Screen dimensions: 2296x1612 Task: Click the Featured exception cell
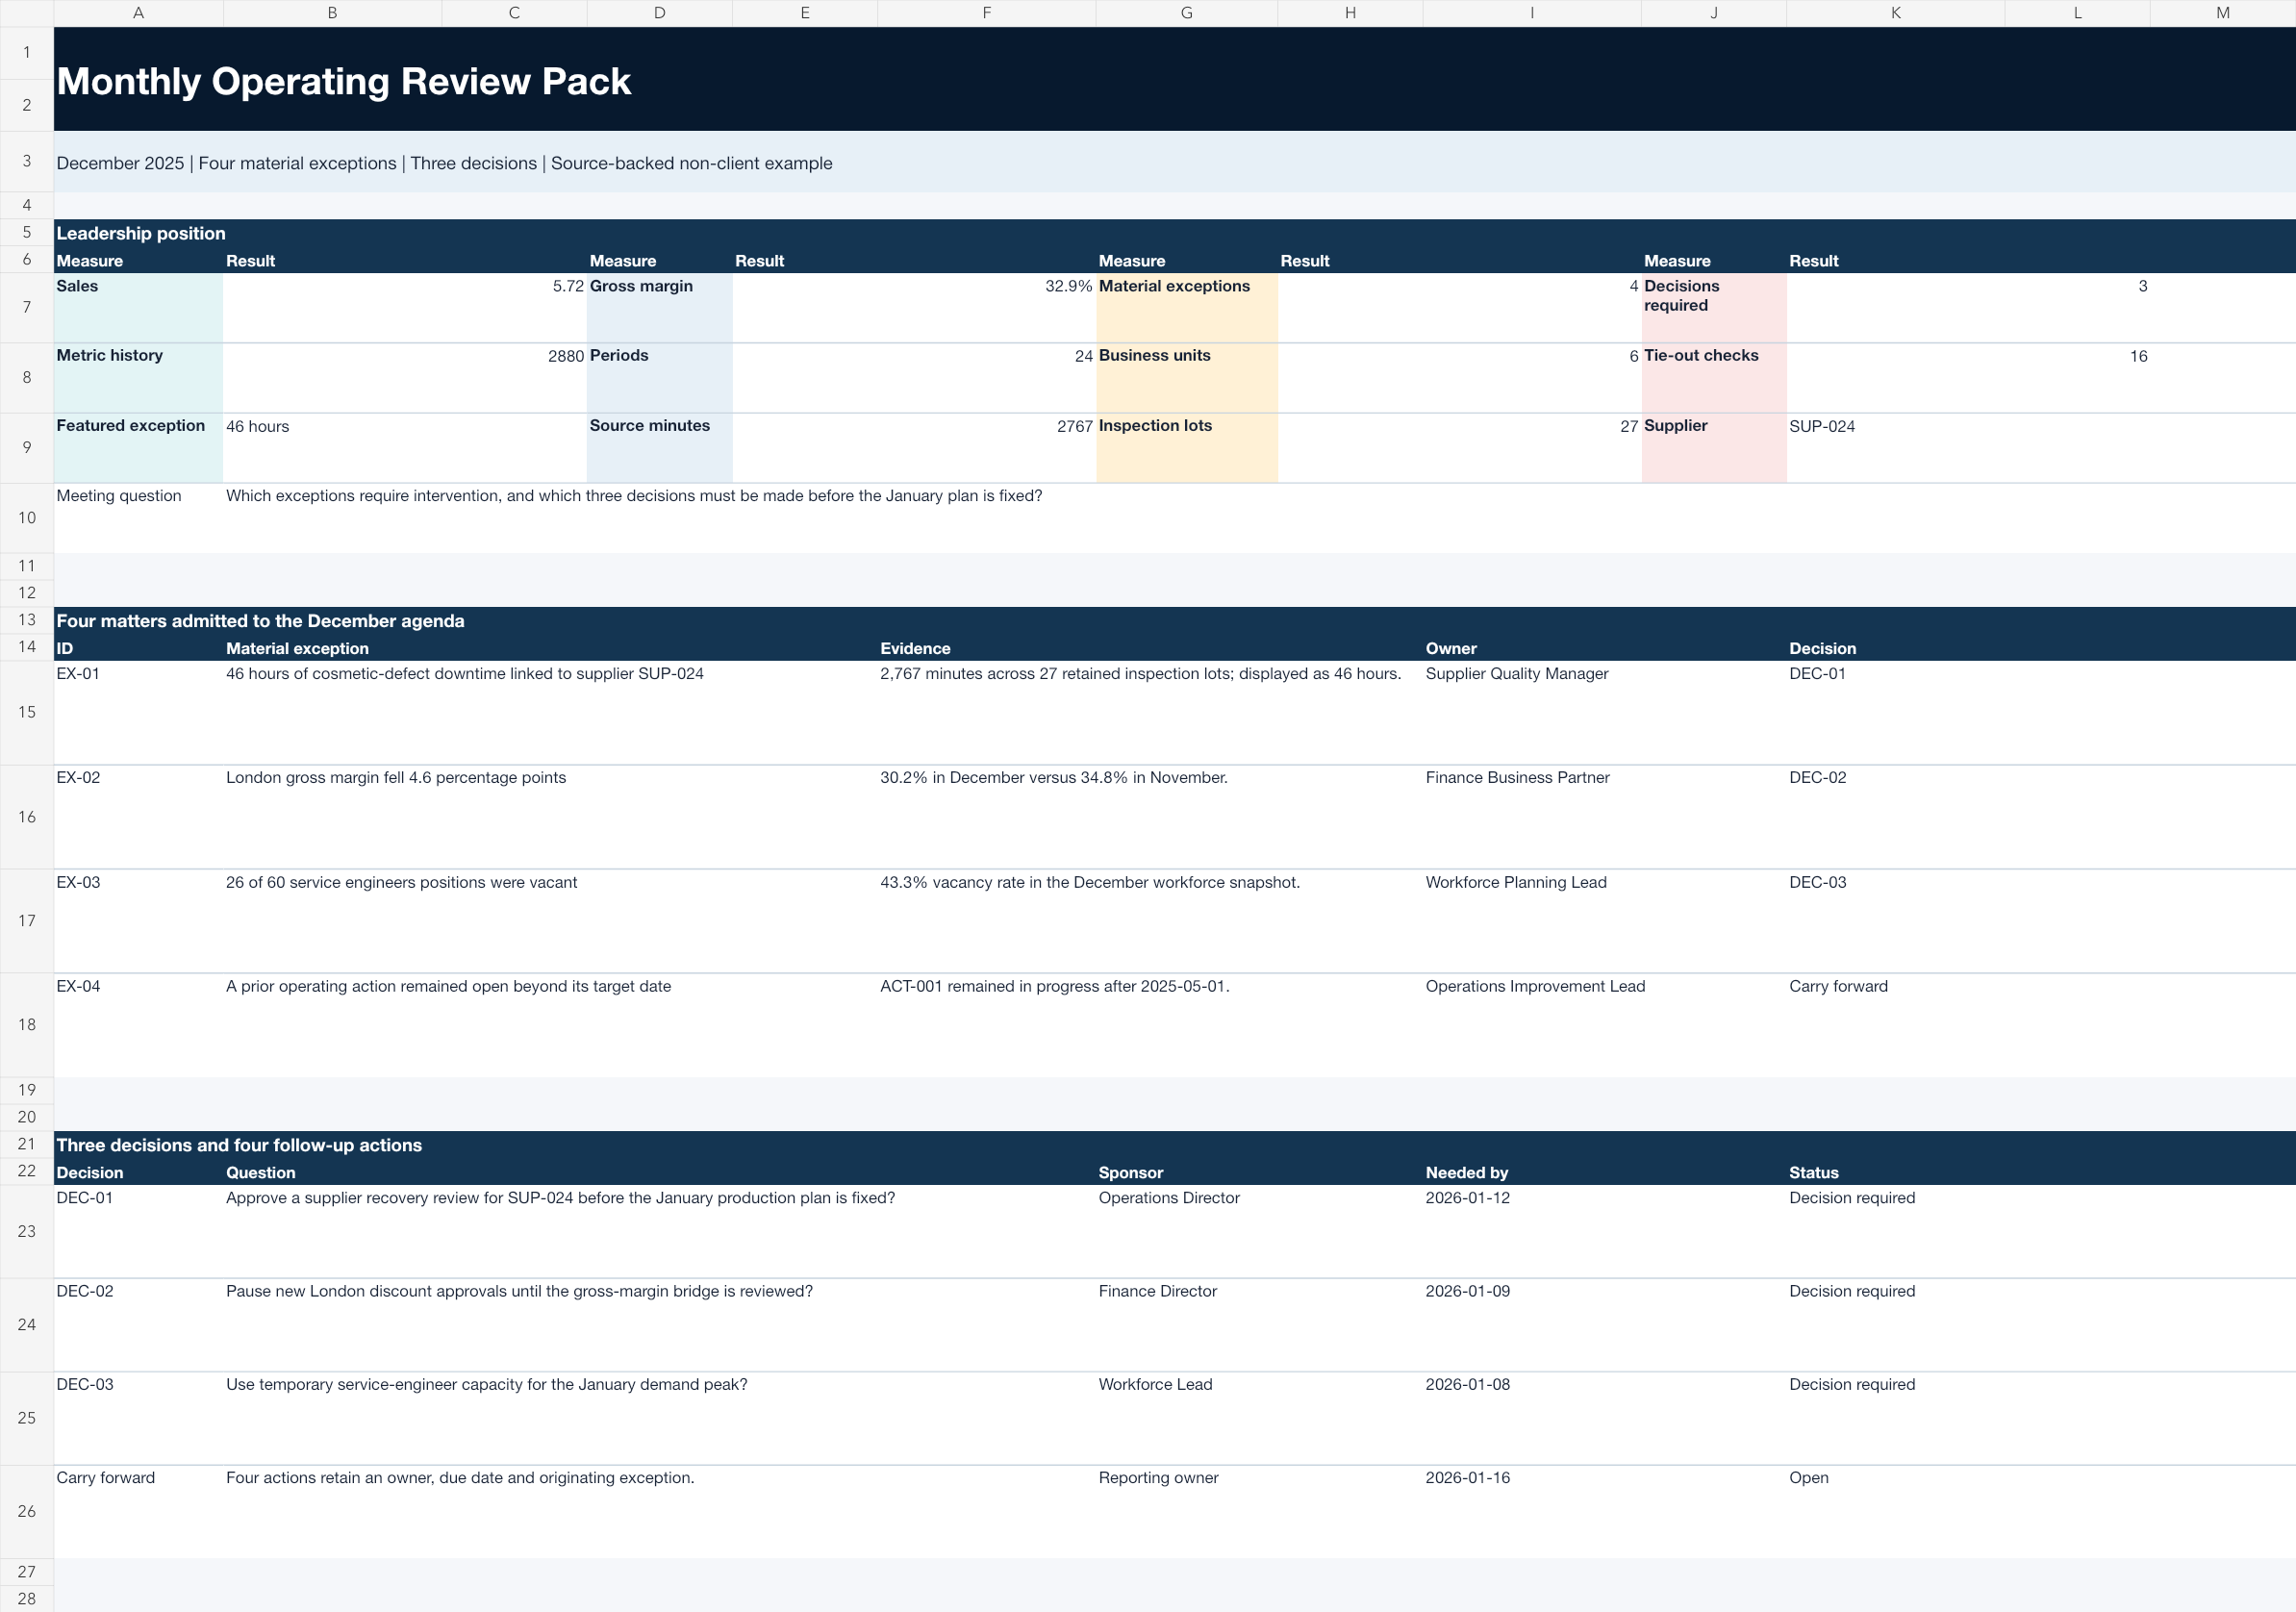[138, 448]
